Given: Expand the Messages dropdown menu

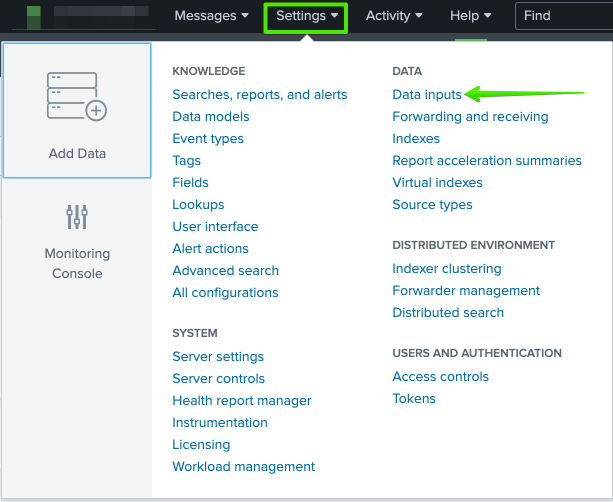Looking at the screenshot, I should coord(211,16).
